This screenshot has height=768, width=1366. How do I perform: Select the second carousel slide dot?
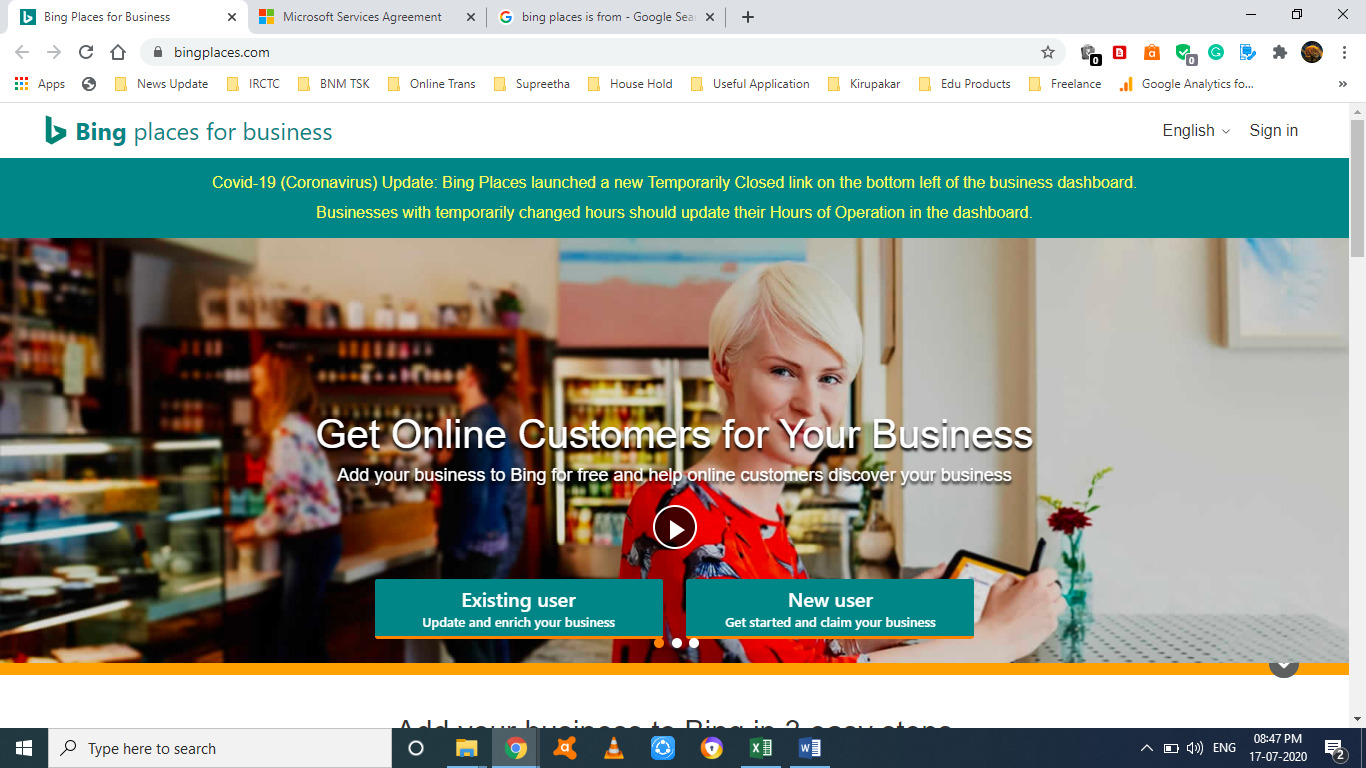point(677,643)
